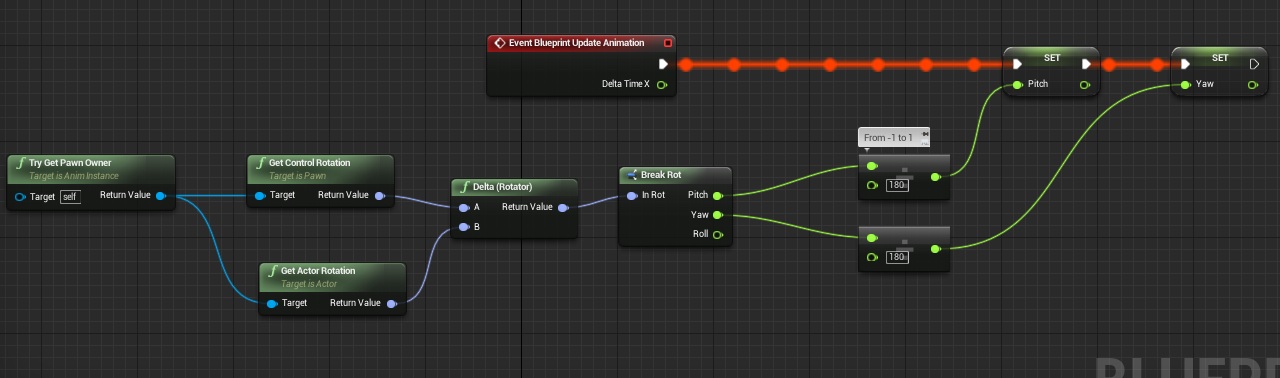Screen dimensions: 1280x378
Task: Click Yaw input pin on SET Yaw node
Action: [1186, 84]
